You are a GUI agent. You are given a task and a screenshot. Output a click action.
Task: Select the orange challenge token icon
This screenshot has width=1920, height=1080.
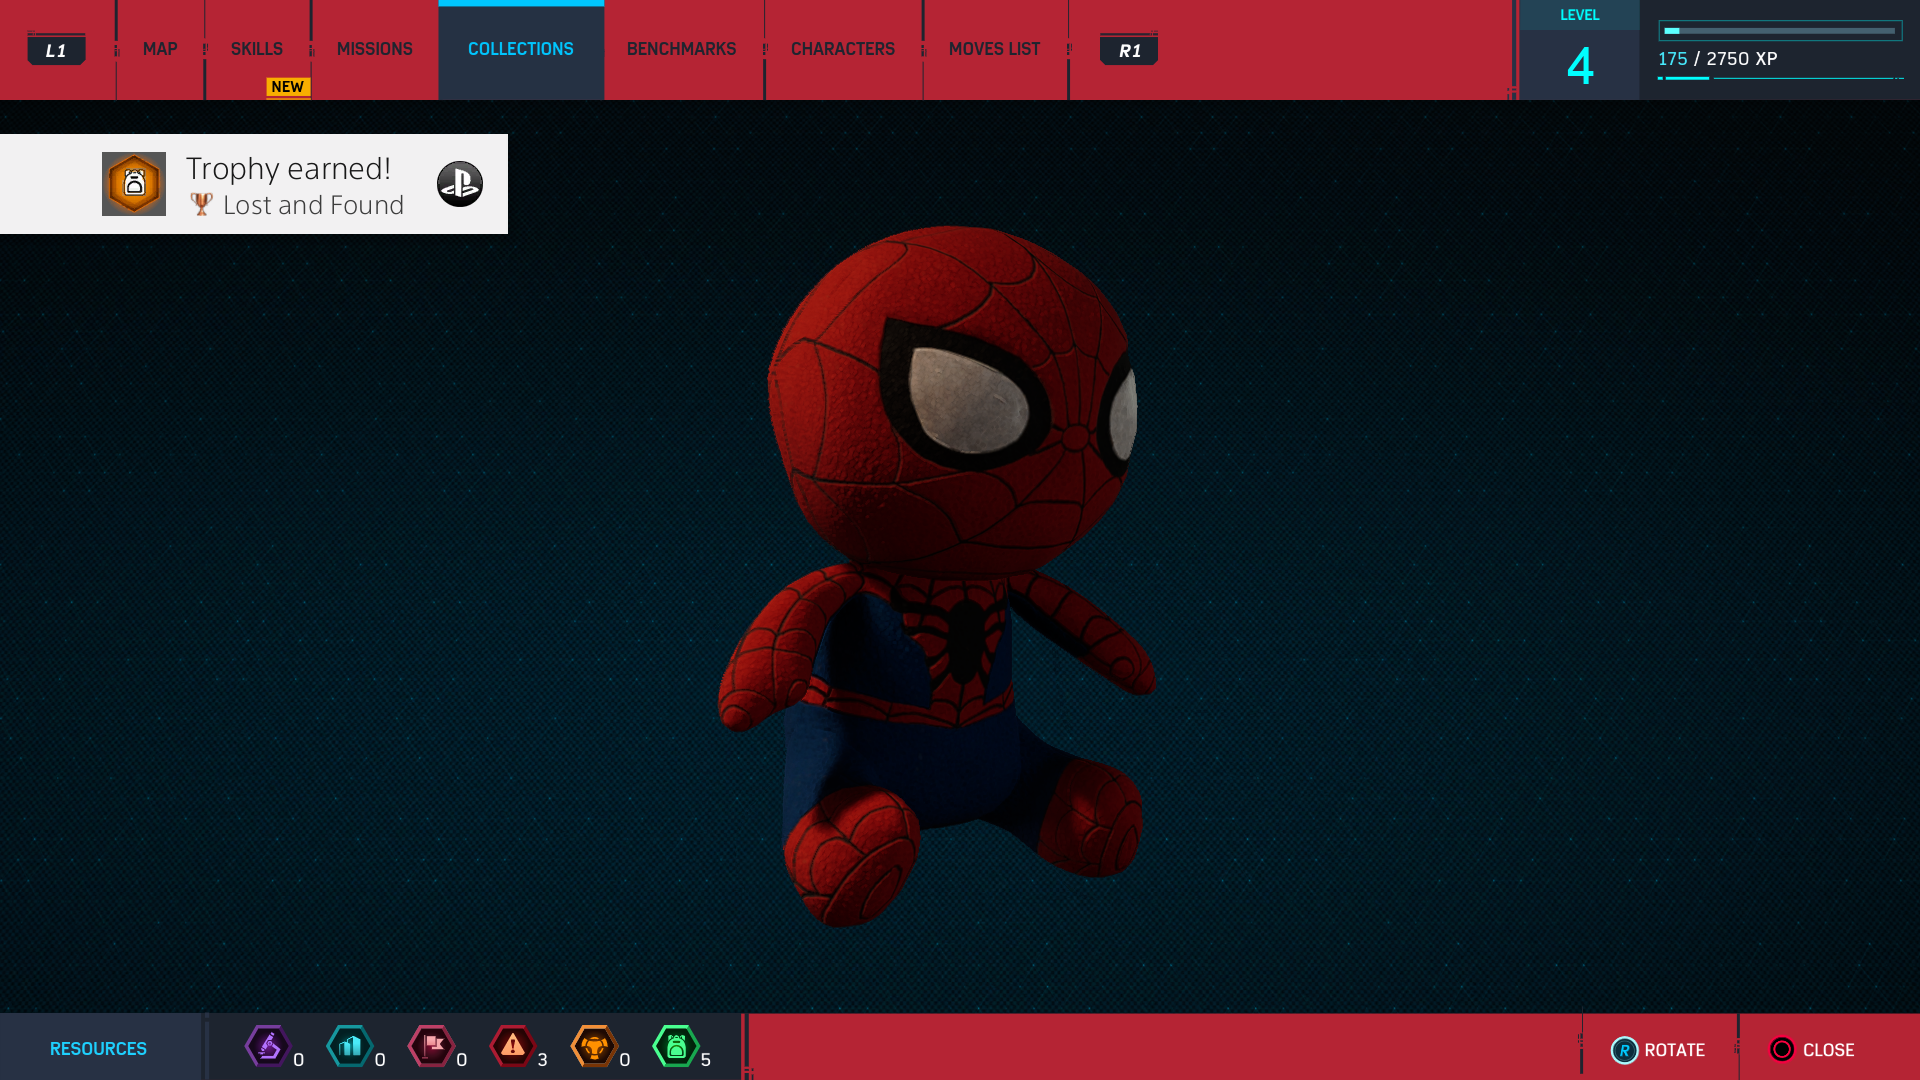(x=594, y=1047)
